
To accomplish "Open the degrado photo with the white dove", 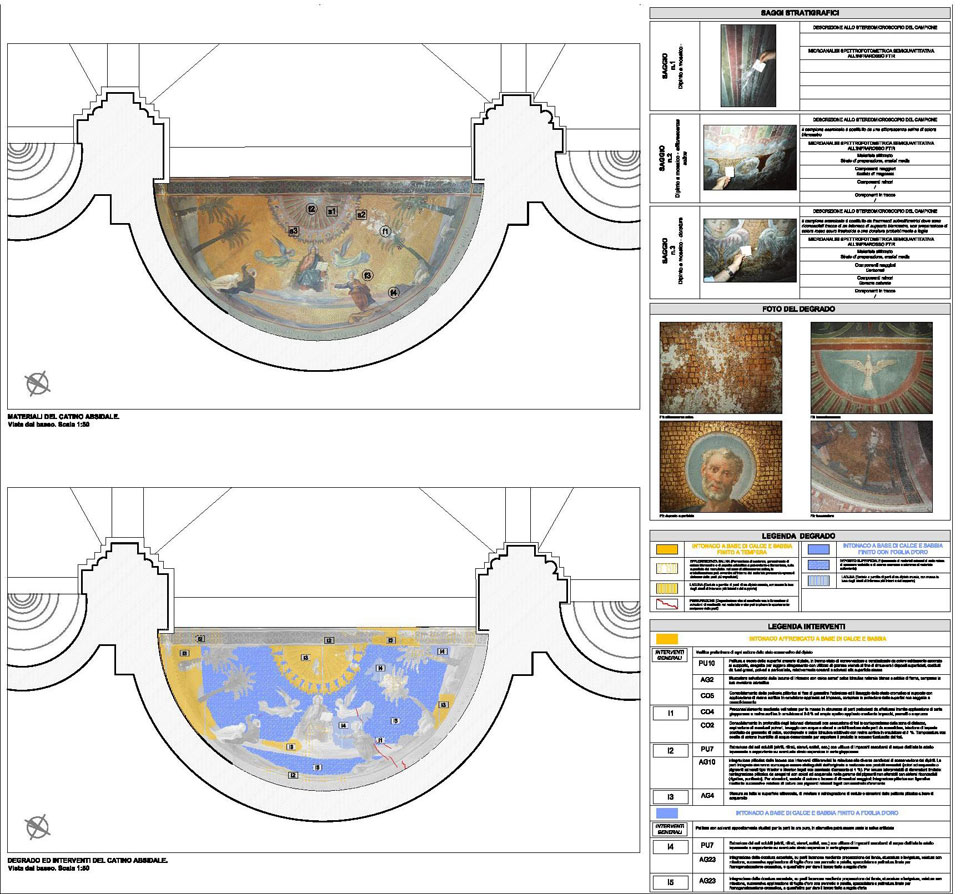I will point(871,368).
